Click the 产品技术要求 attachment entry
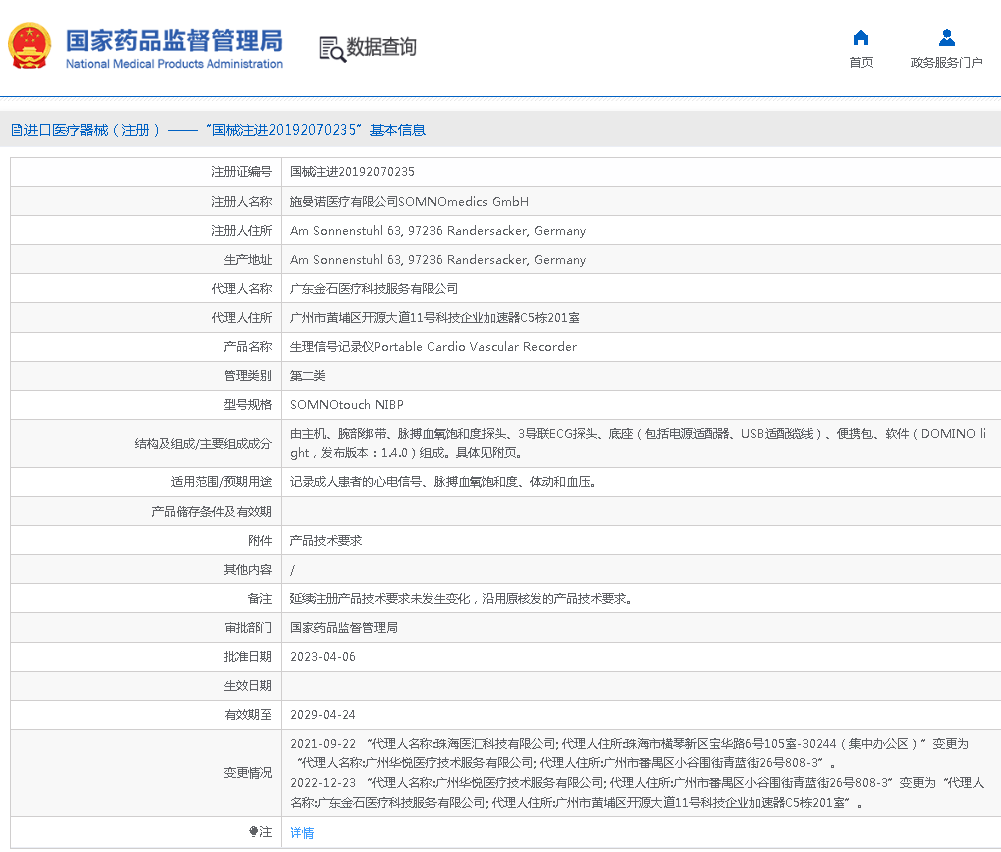The height and width of the screenshot is (852, 1001). 326,540
